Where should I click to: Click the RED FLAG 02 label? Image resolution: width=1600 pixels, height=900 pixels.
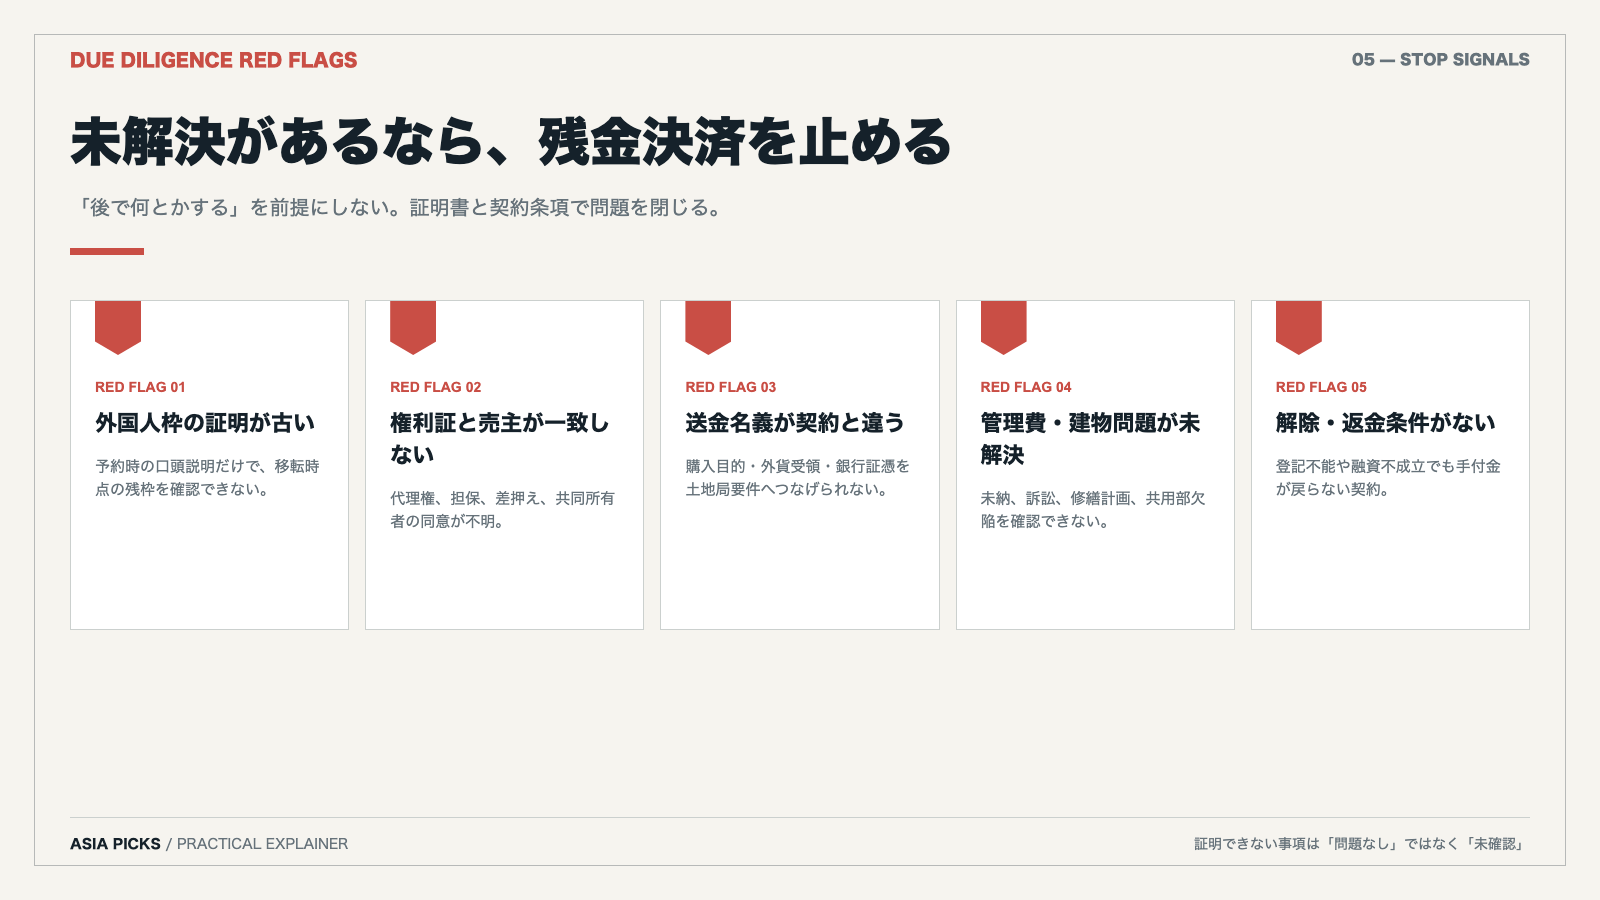tap(435, 387)
